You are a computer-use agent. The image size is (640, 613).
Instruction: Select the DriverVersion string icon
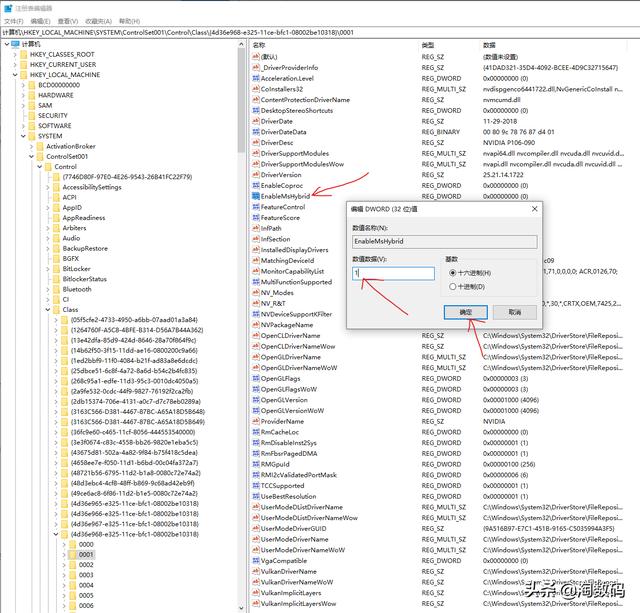coord(256,175)
